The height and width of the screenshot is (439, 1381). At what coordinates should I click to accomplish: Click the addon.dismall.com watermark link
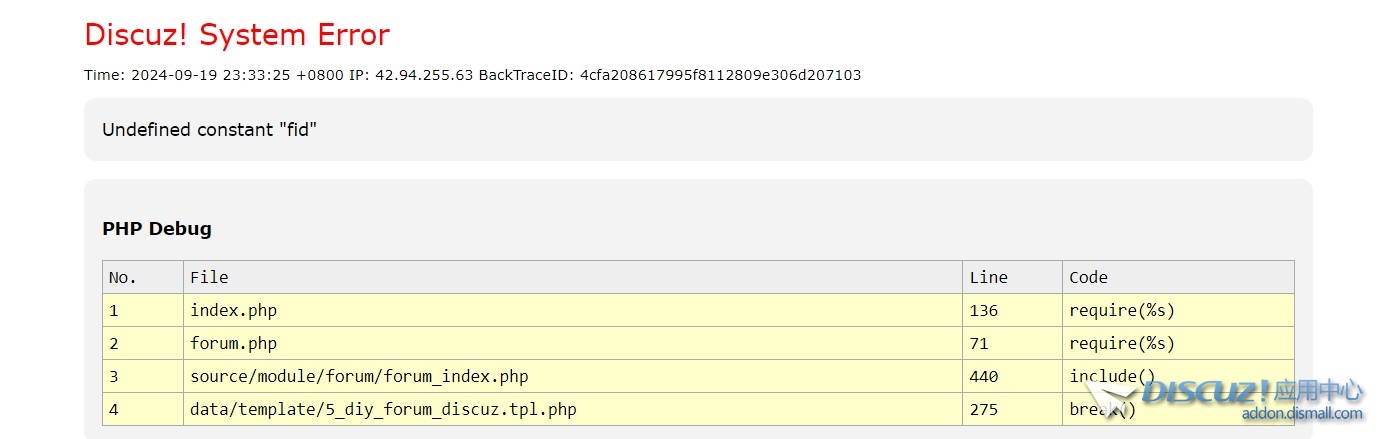(x=1302, y=414)
